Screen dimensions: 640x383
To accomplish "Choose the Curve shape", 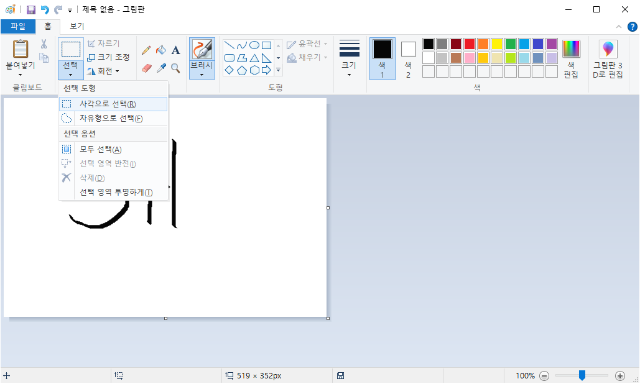I will [x=242, y=45].
